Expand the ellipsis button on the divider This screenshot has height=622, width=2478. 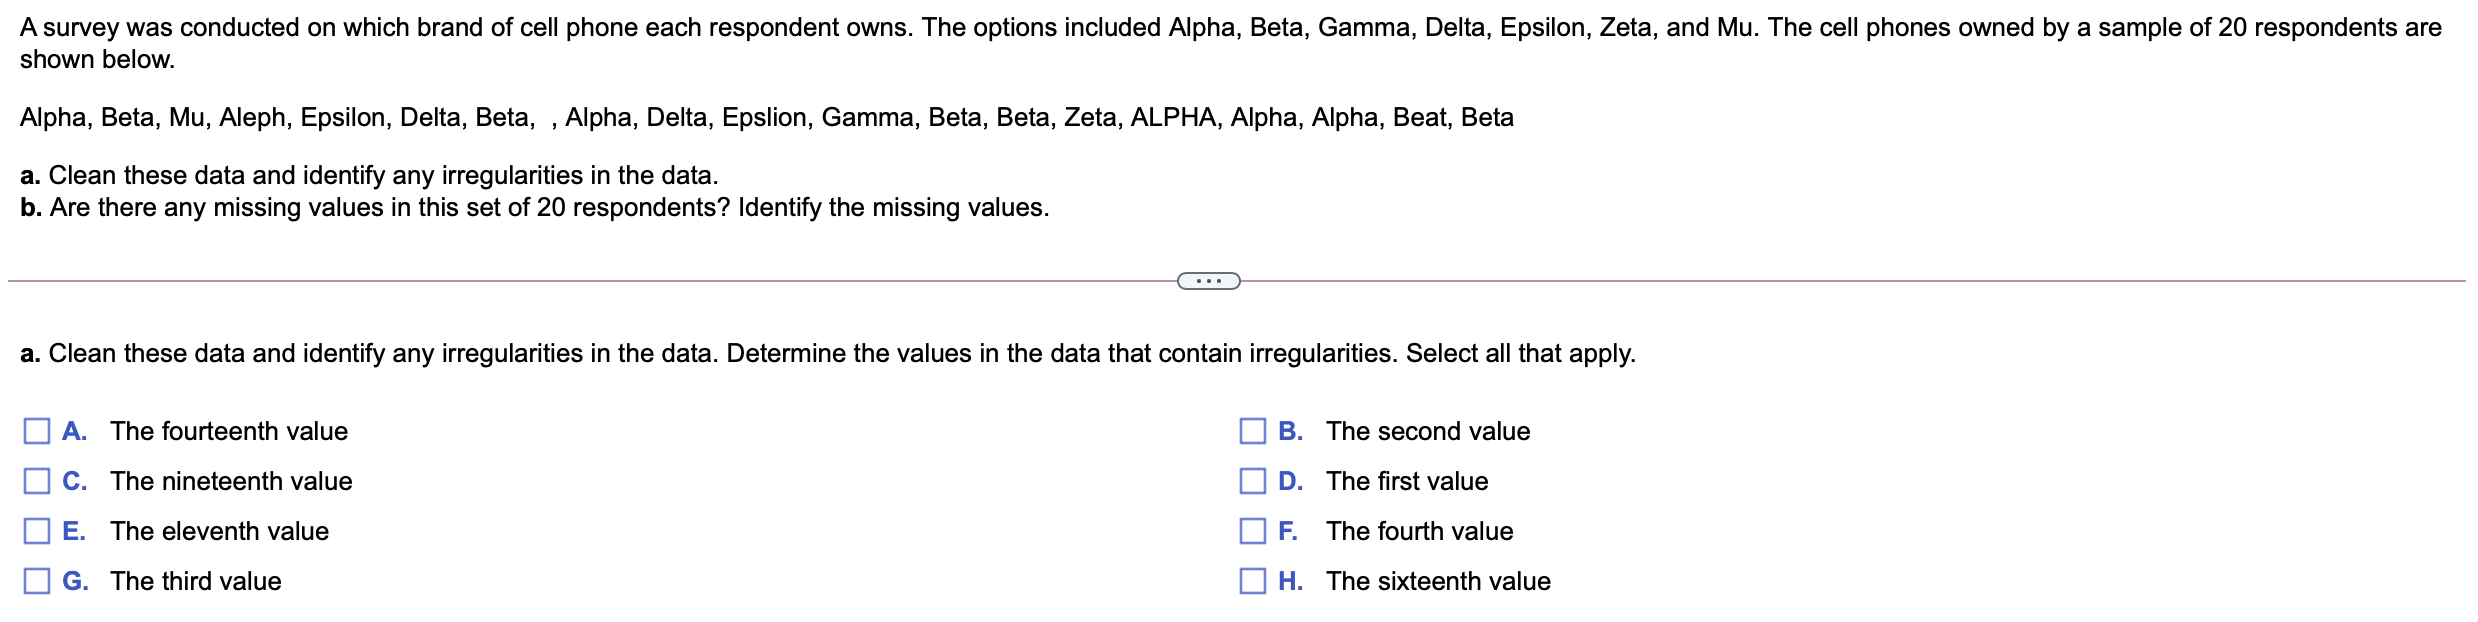1208,281
